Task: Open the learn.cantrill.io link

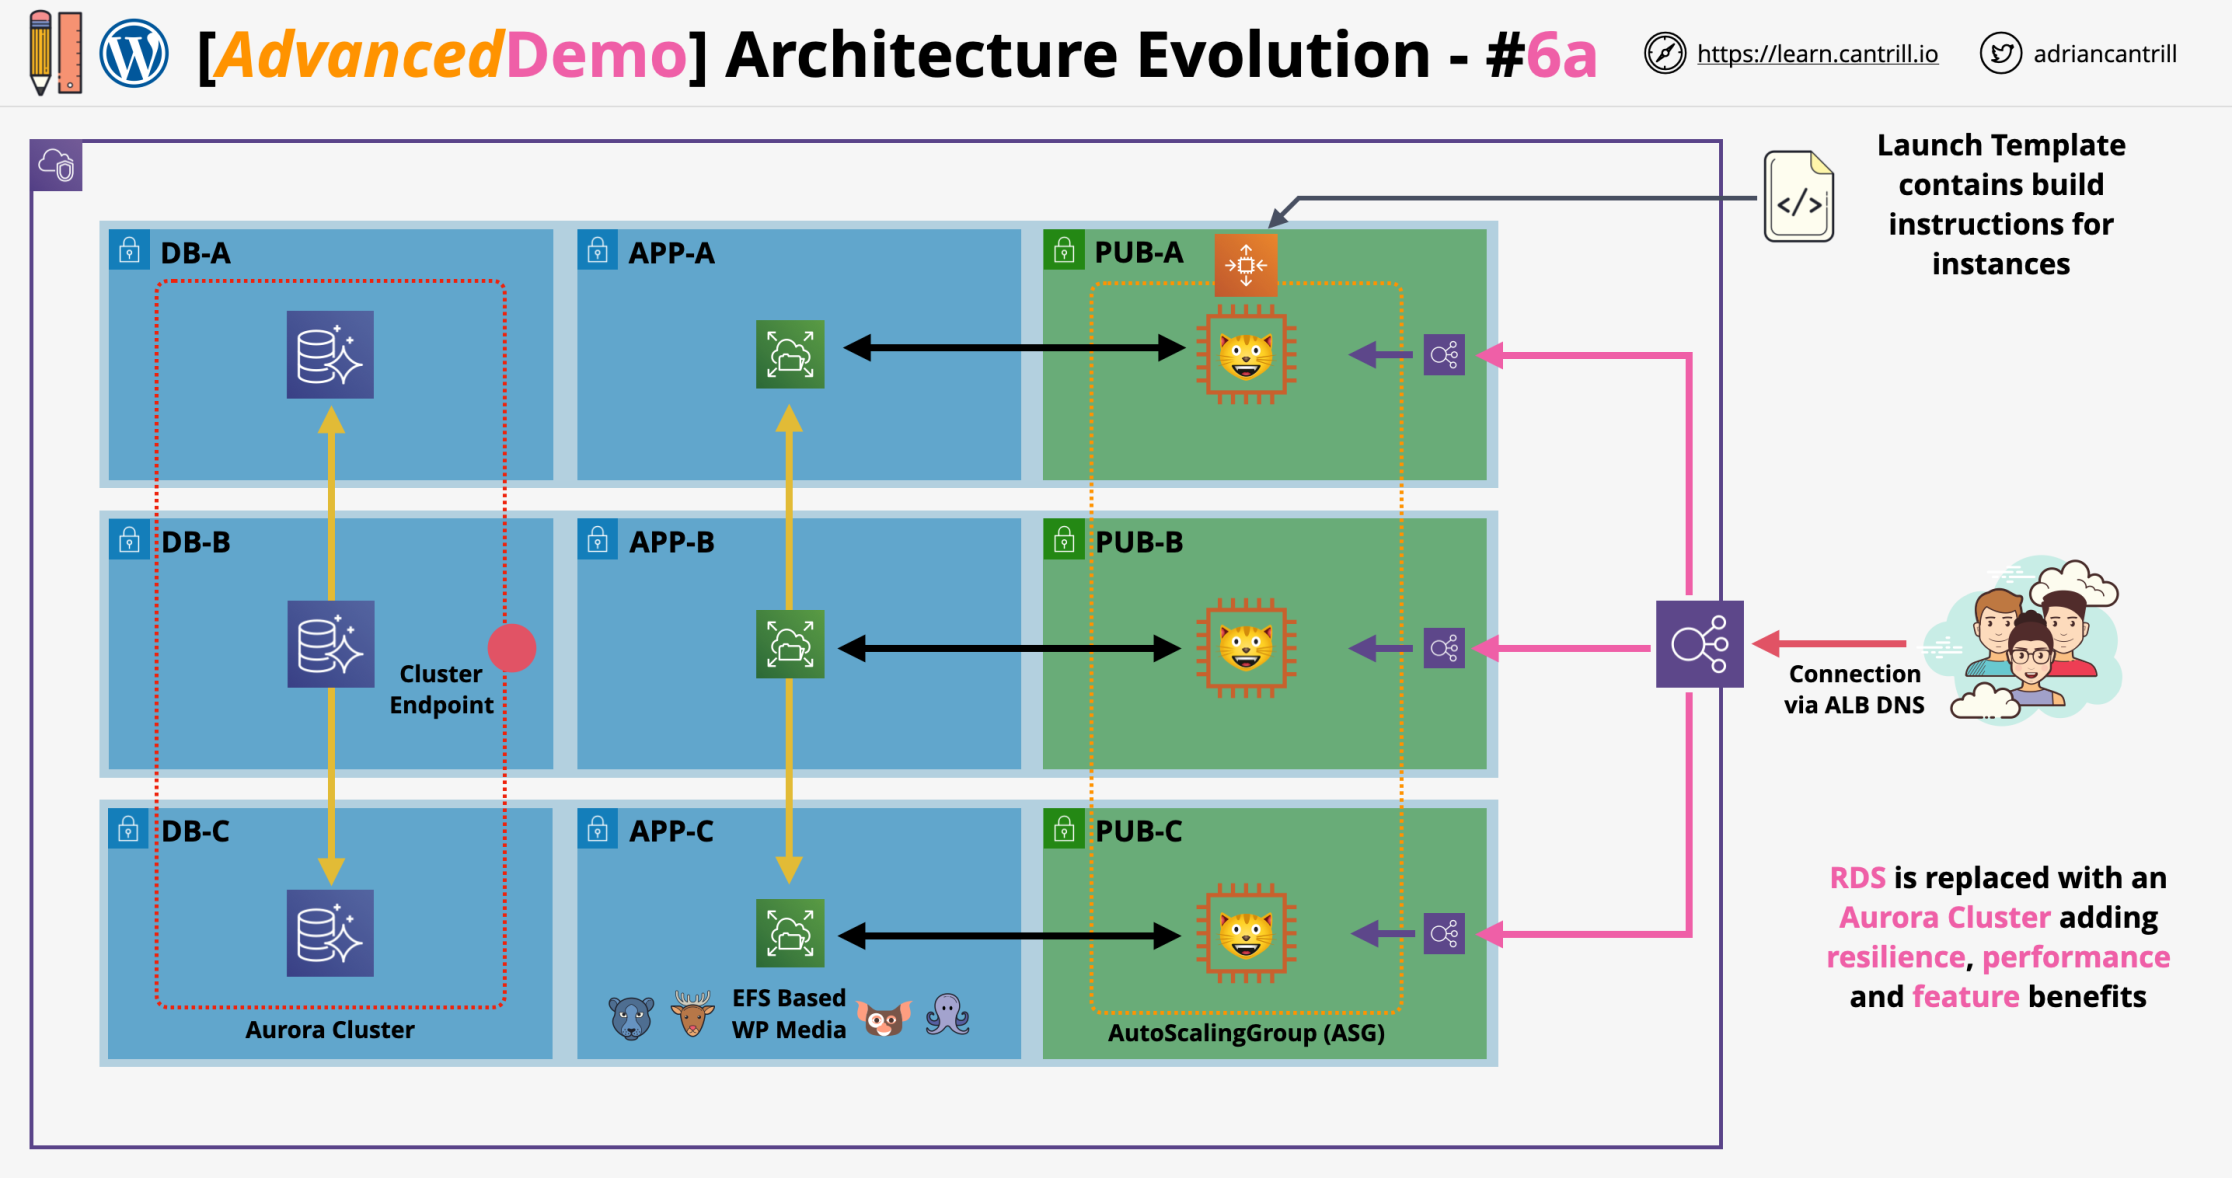Action: (x=1816, y=54)
